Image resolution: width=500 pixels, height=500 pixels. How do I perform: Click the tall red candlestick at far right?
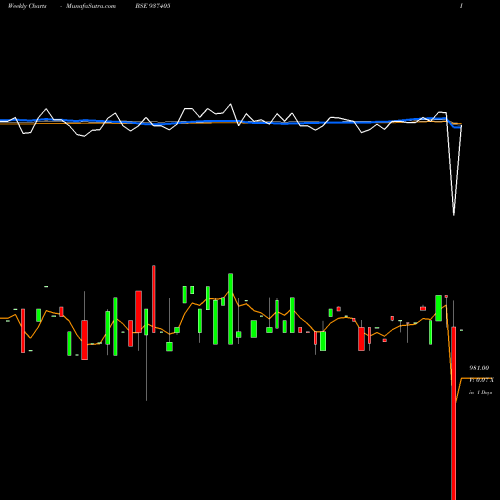point(454,413)
